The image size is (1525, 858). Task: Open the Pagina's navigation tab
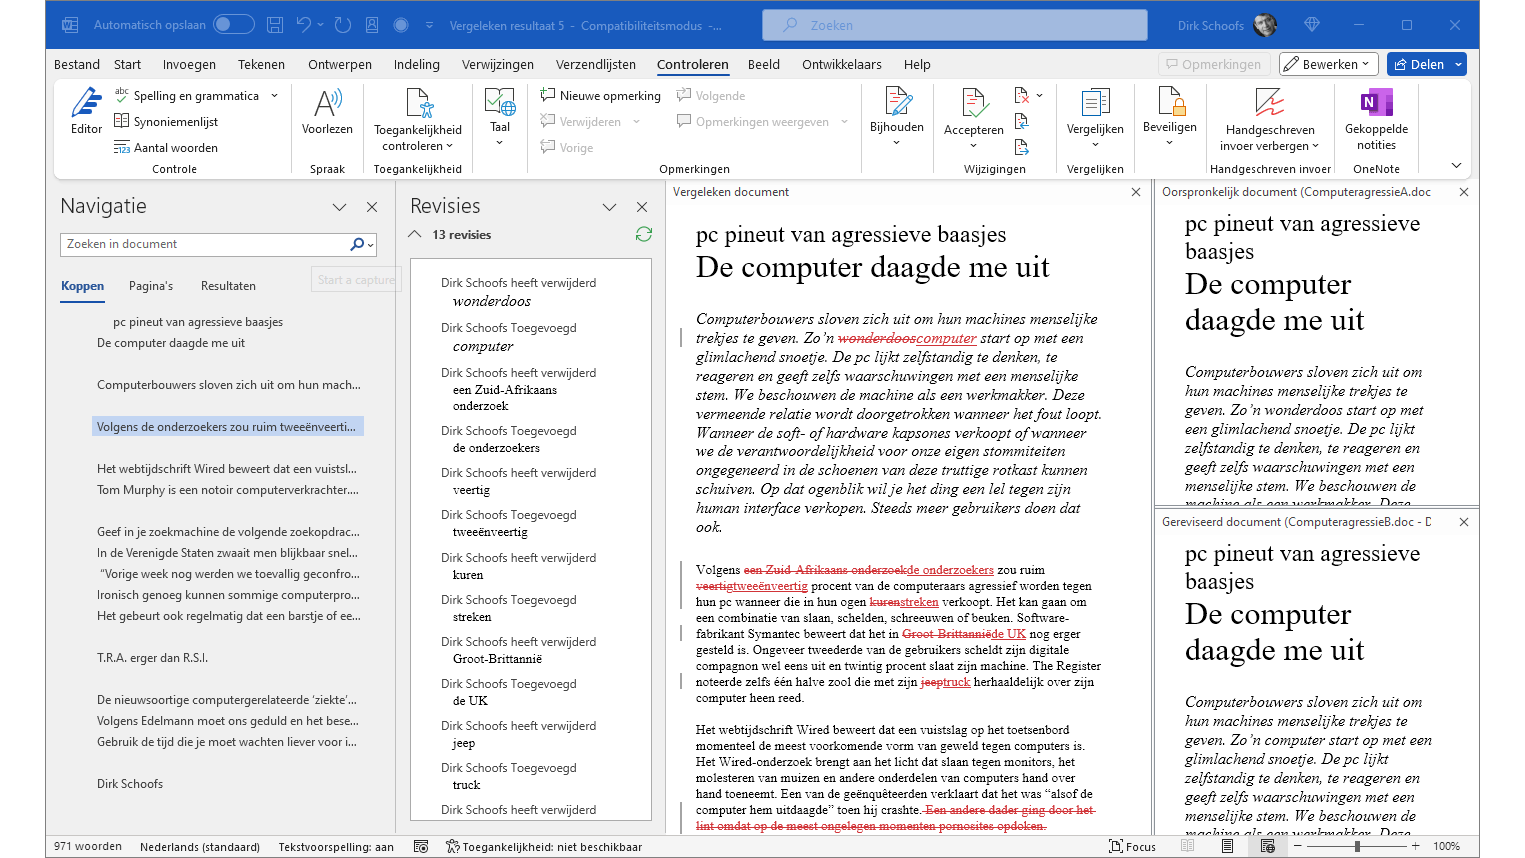151,286
